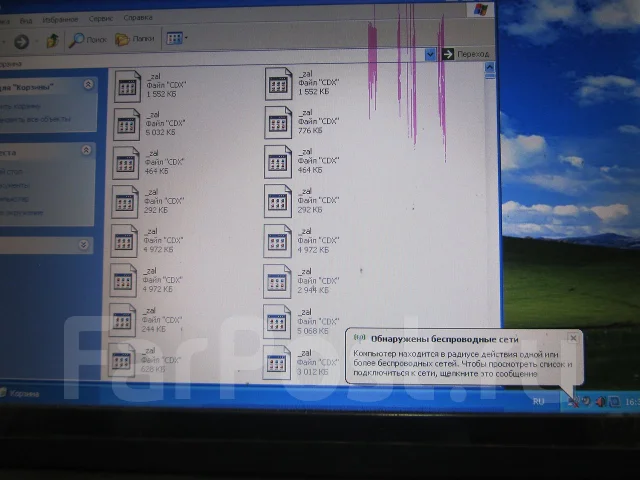Open the Views dropdown arrow
640x480 pixels.
pos(187,38)
